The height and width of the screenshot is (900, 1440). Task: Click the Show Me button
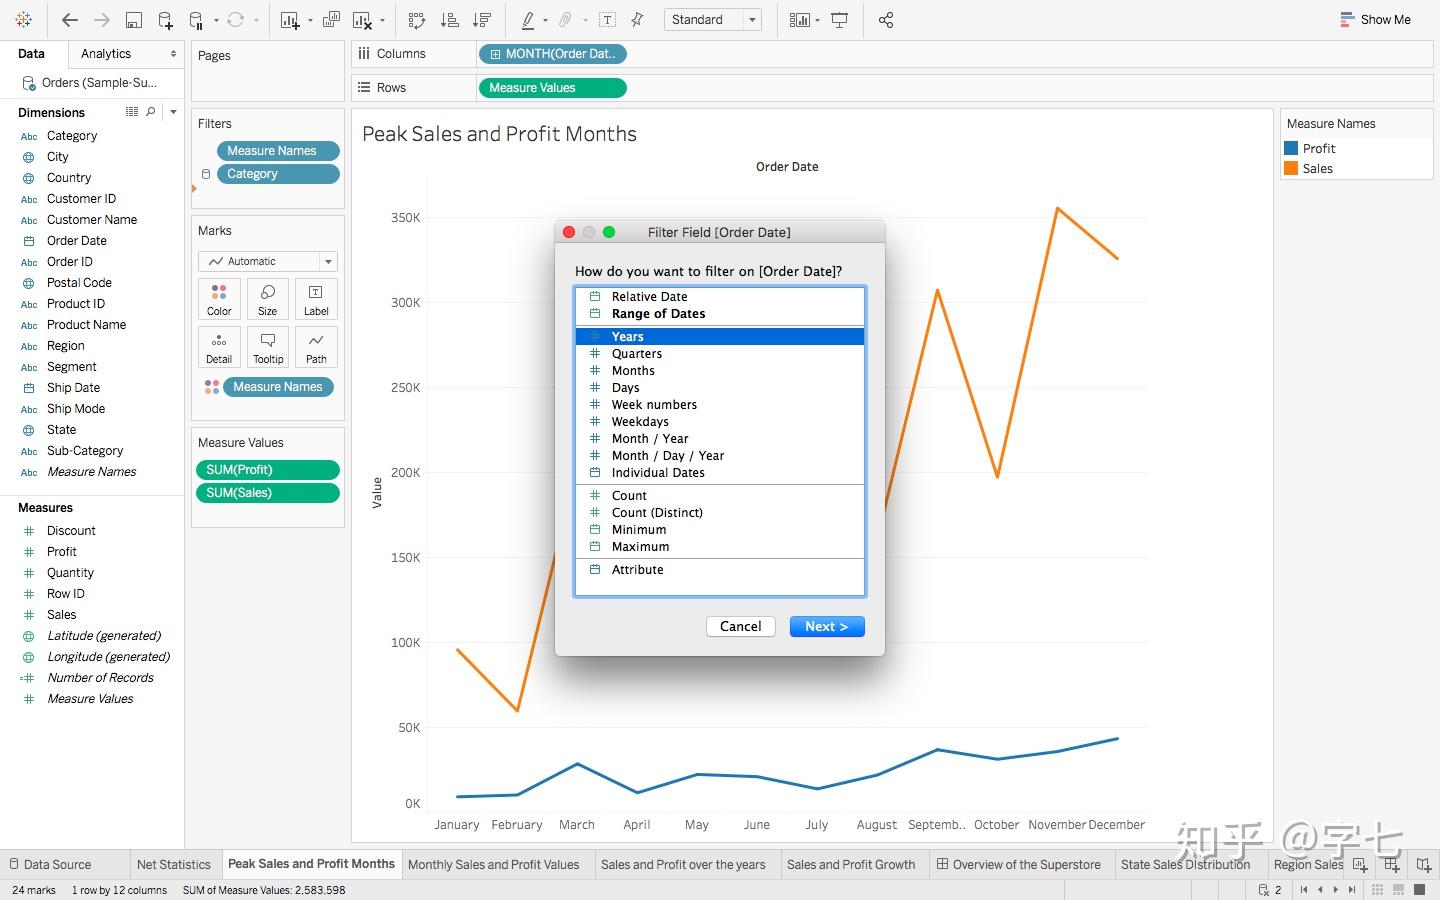click(x=1375, y=20)
